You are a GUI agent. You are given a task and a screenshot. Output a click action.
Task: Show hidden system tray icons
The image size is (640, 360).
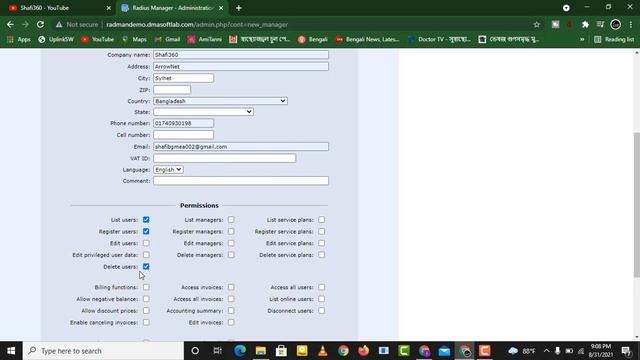click(x=547, y=351)
